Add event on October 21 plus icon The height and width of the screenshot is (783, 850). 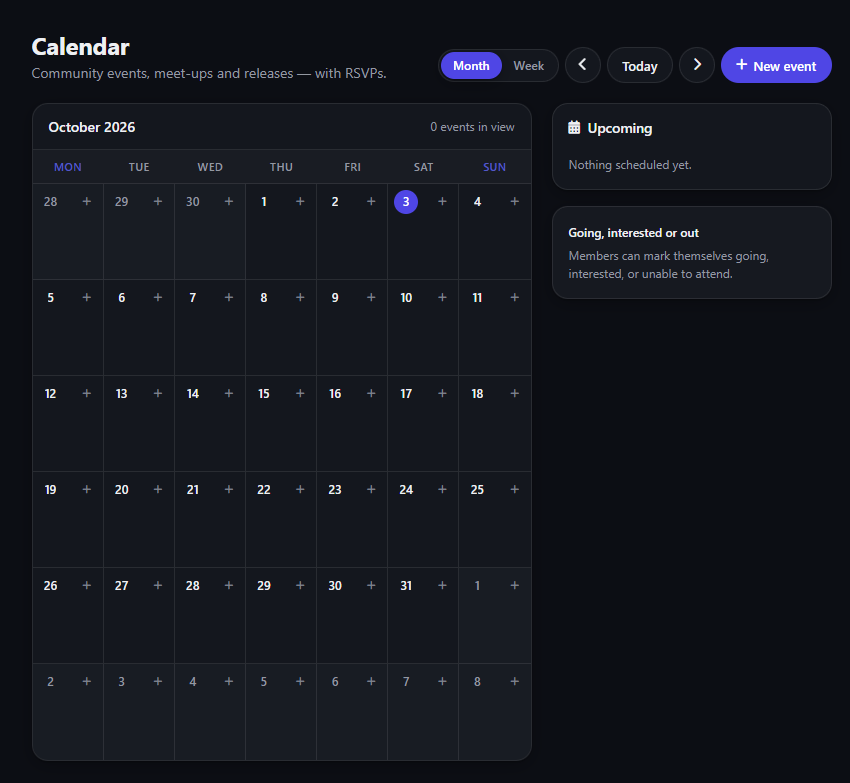pos(229,489)
